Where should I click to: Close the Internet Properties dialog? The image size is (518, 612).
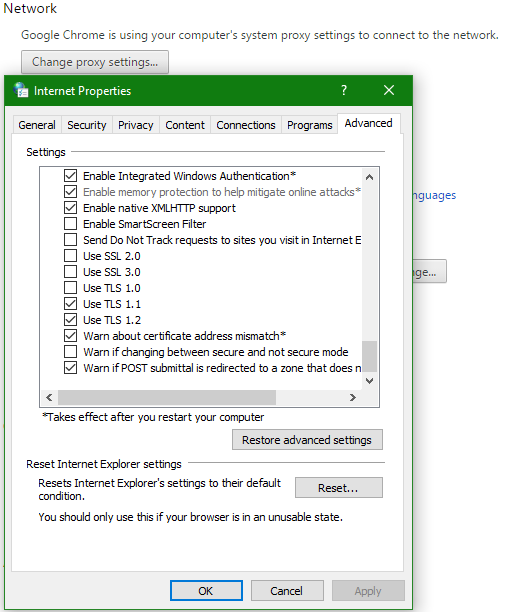[x=389, y=90]
